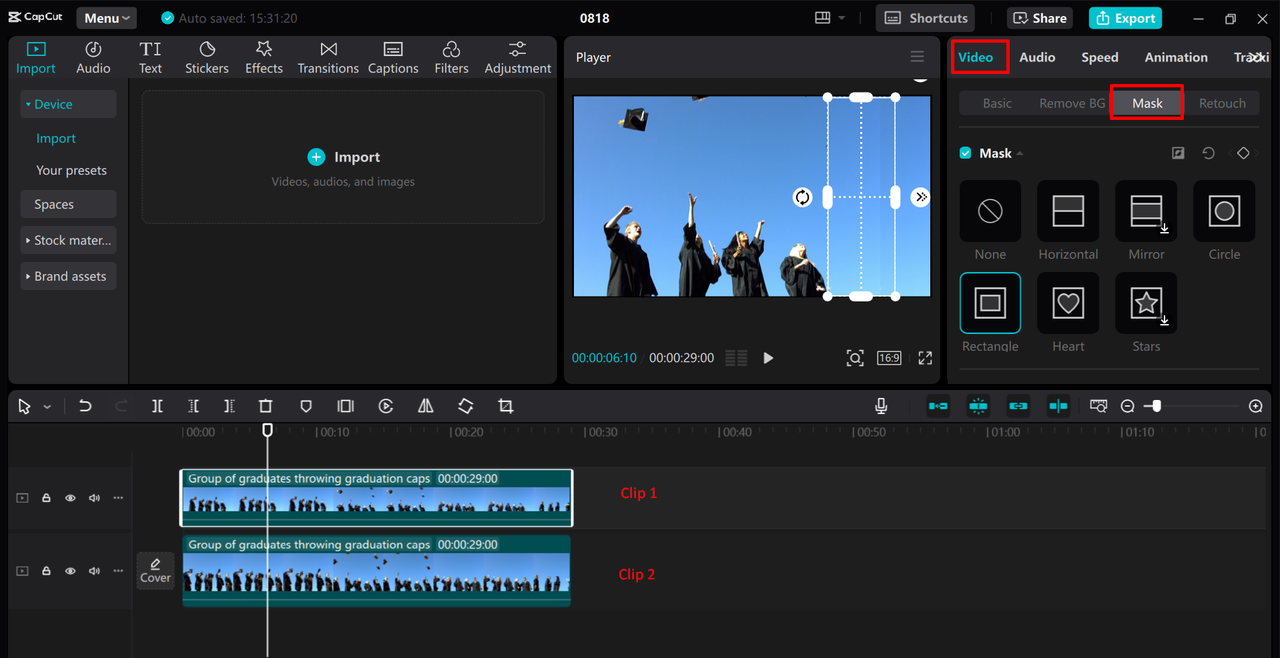Click the Split clip tool
Viewport: 1280px width, 658px height.
(157, 406)
